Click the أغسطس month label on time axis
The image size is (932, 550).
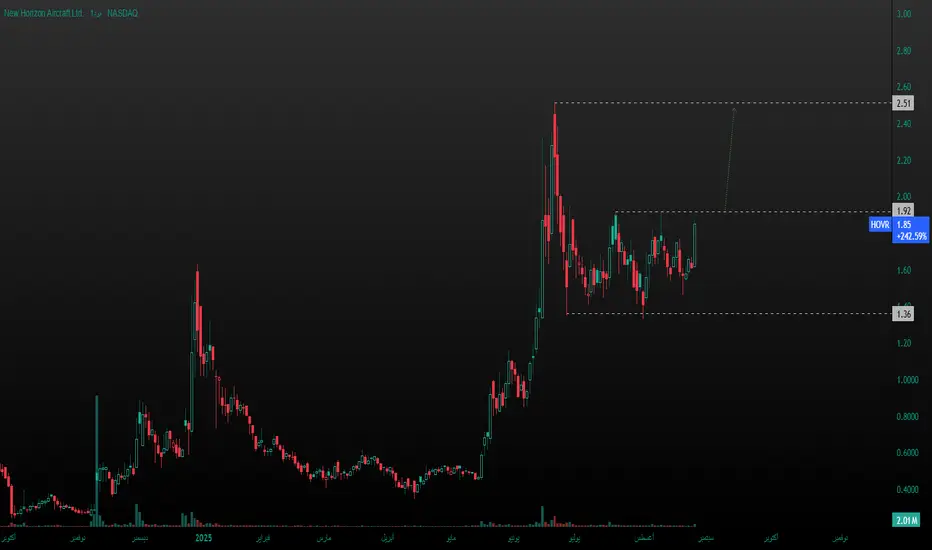[x=644, y=538]
